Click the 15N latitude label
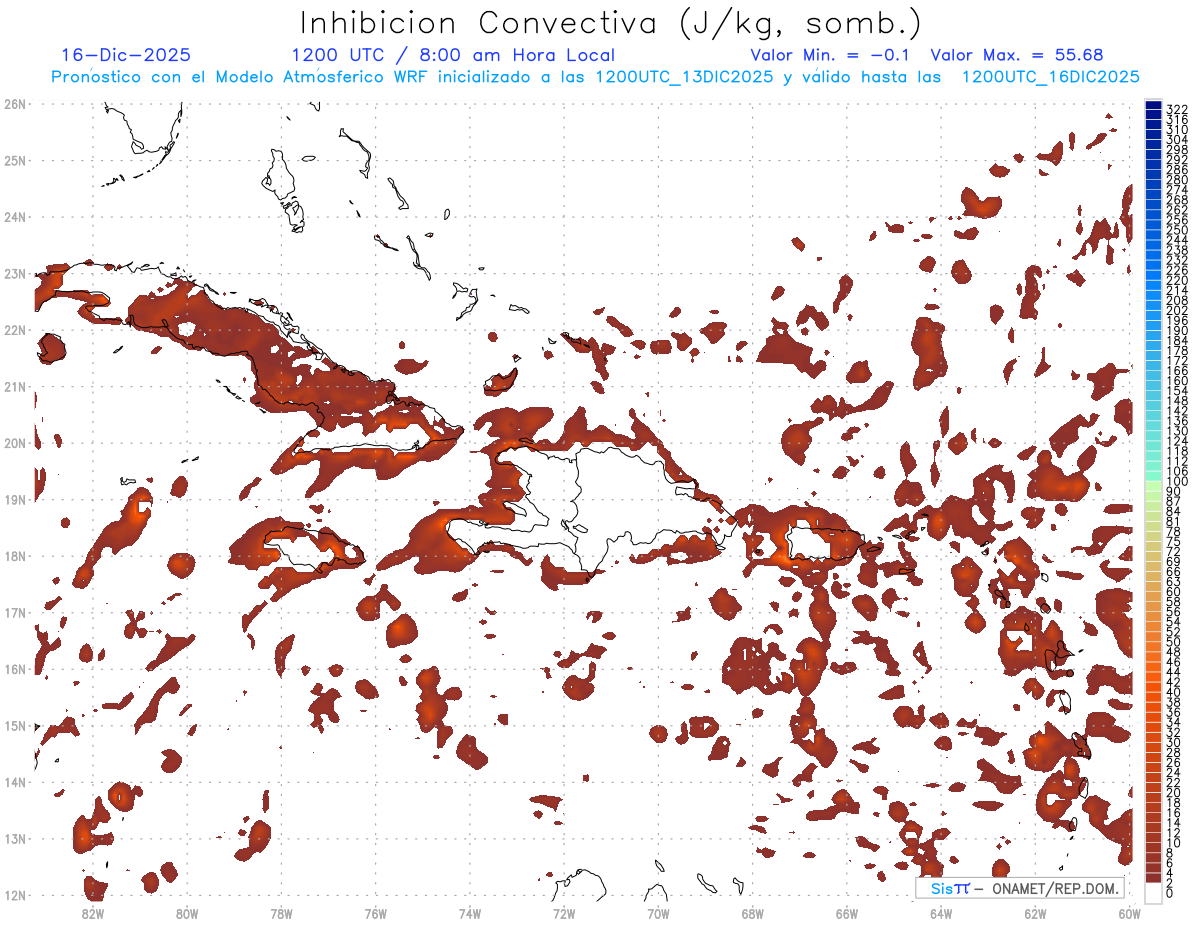Image resolution: width=1200 pixels, height=927 pixels. click(x=15, y=725)
